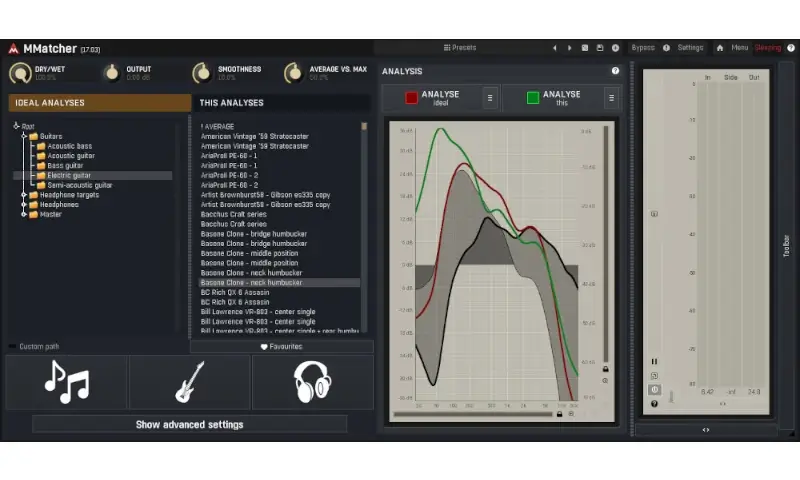Toggle the Bypass button
The width and height of the screenshot is (800, 480).
point(643,48)
